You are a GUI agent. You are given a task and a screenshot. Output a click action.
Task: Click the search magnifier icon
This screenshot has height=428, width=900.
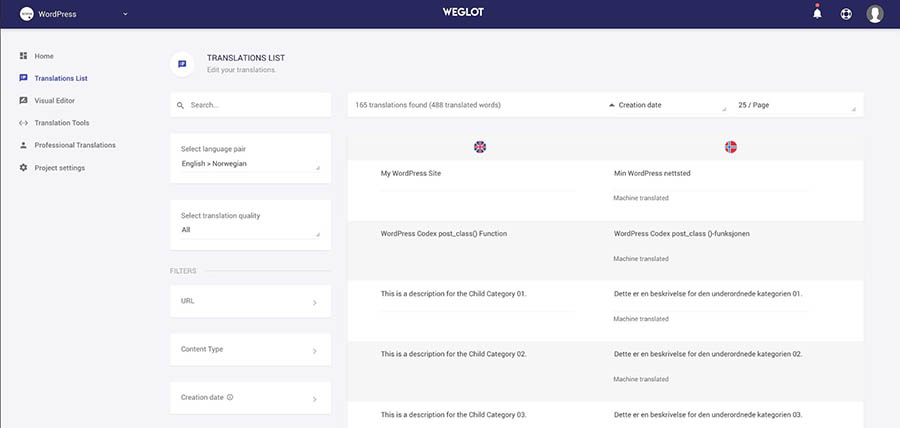coord(181,106)
